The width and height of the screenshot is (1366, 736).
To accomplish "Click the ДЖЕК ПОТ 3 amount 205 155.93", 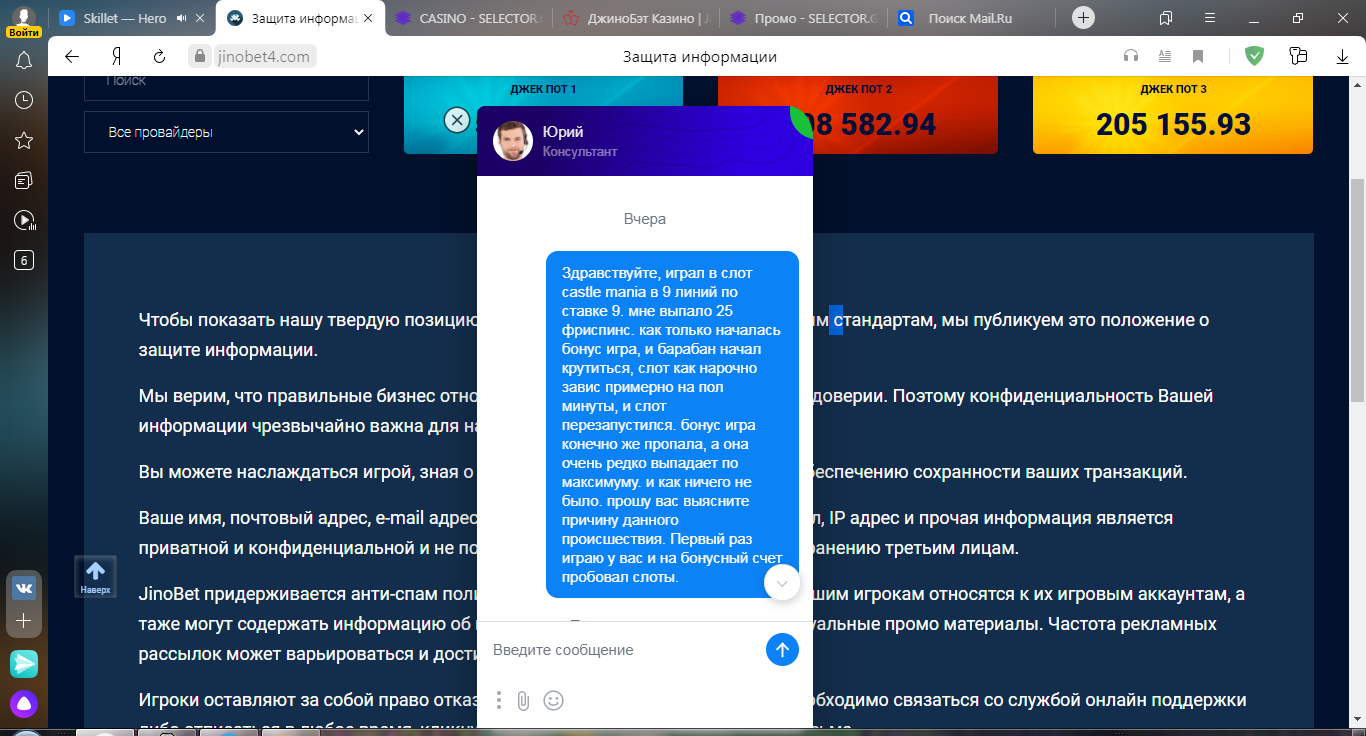I will (x=1173, y=124).
